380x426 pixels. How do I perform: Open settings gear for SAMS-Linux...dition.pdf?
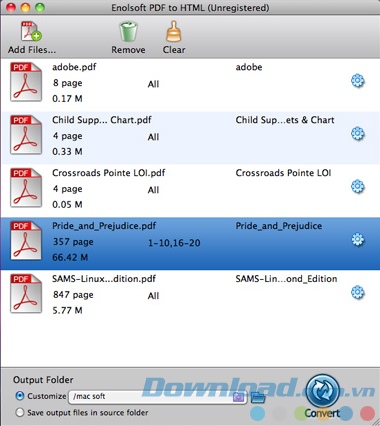[x=358, y=292]
